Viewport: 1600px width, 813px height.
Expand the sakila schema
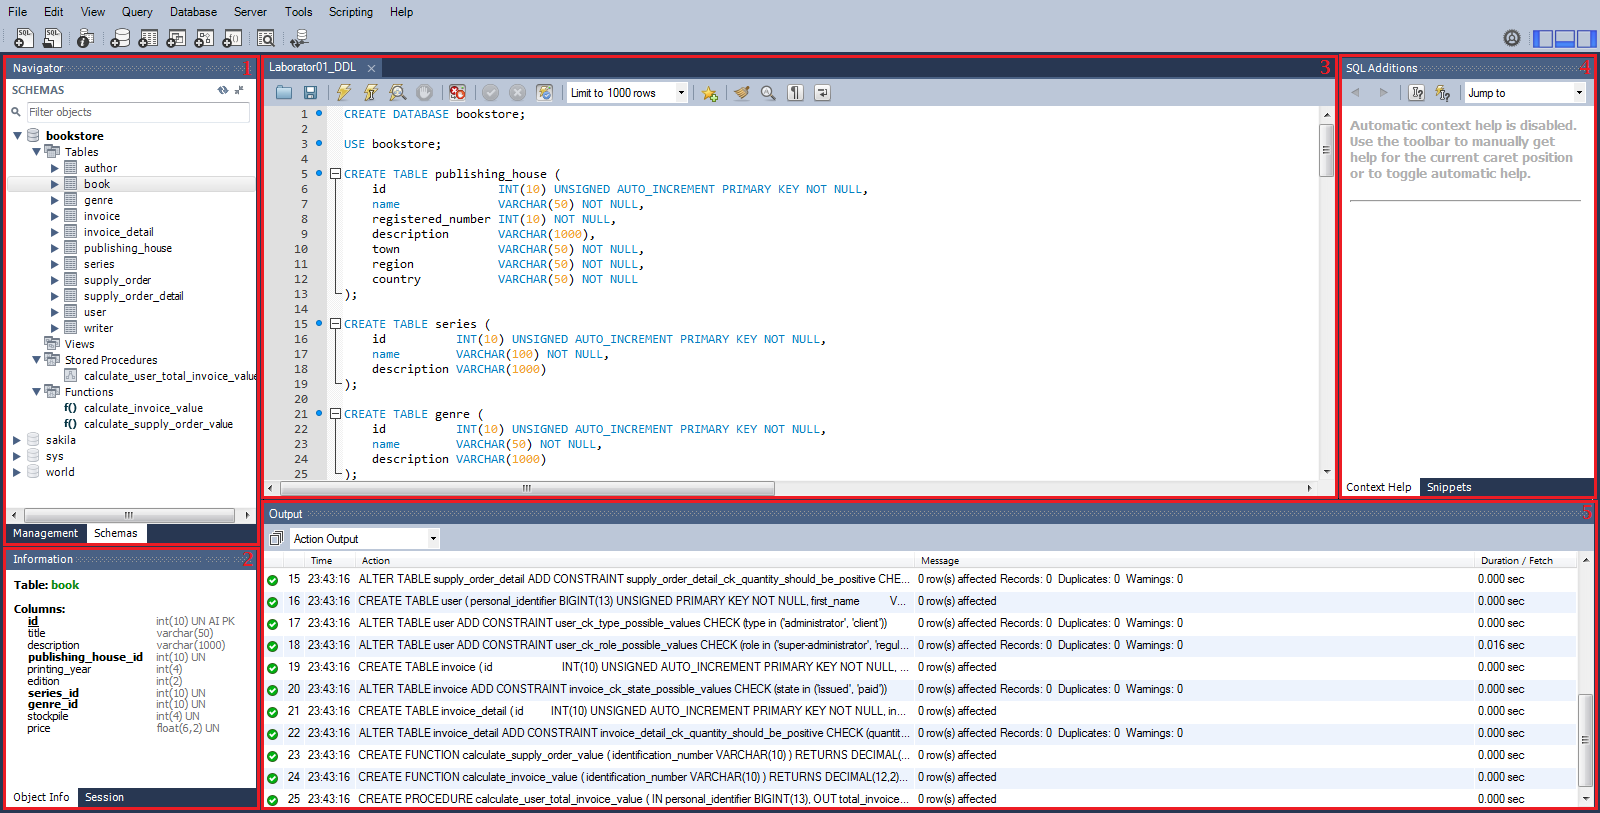point(17,440)
